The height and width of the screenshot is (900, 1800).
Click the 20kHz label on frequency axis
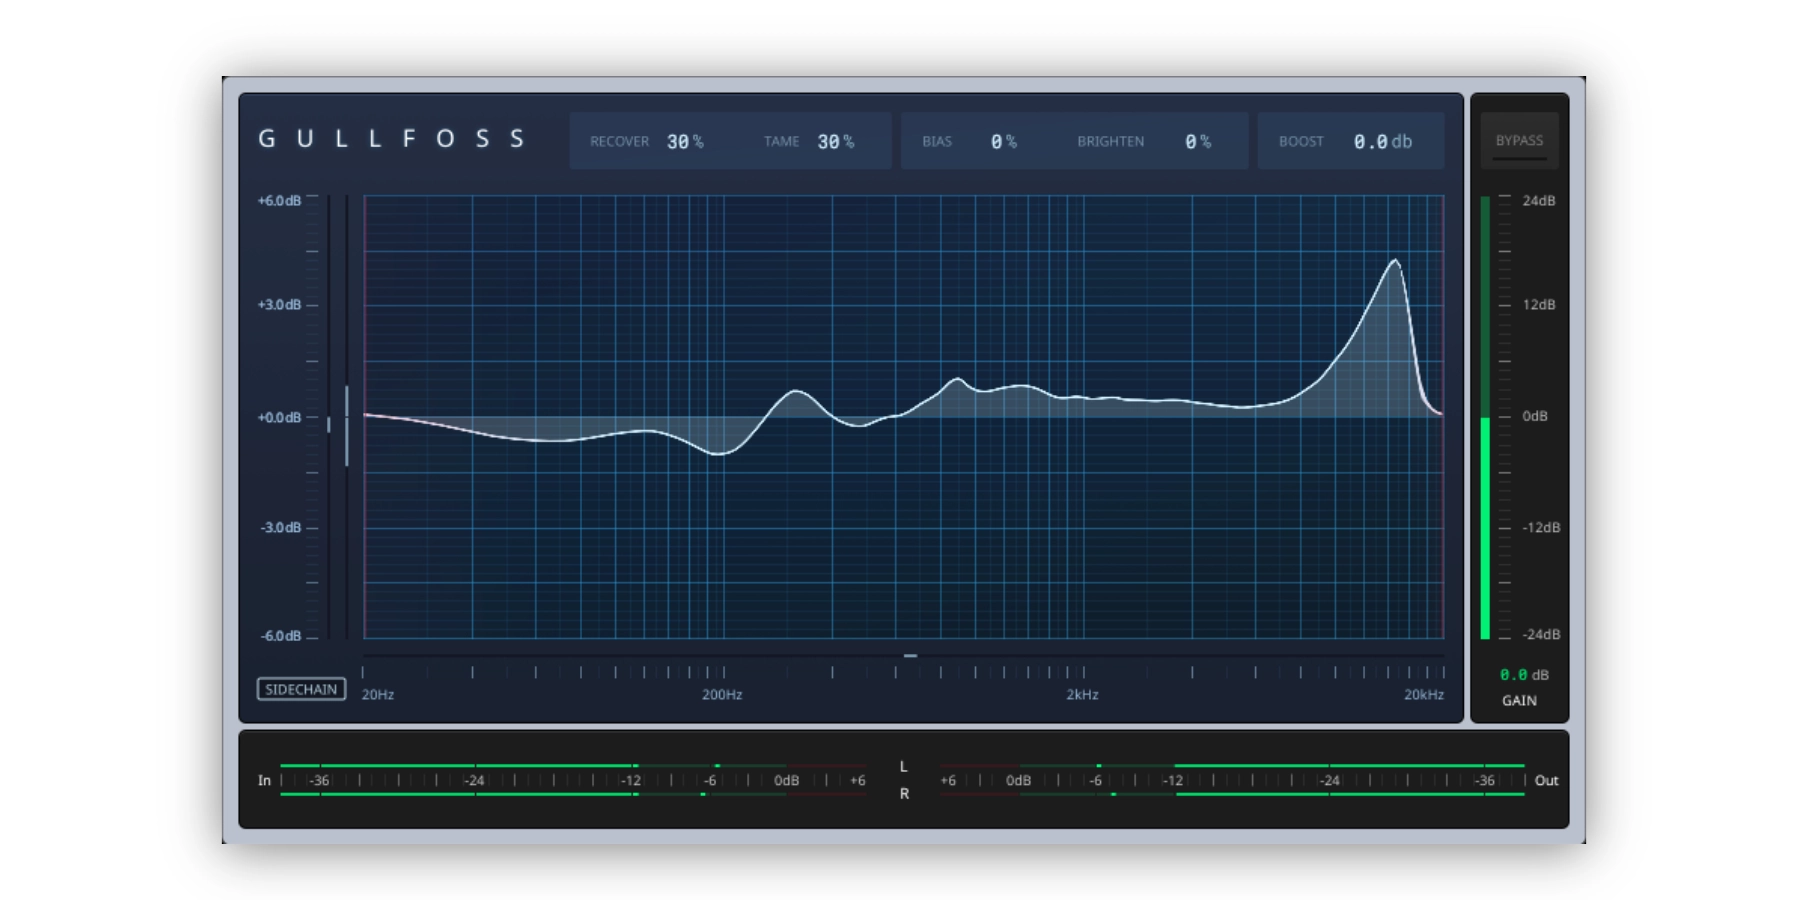pos(1423,695)
